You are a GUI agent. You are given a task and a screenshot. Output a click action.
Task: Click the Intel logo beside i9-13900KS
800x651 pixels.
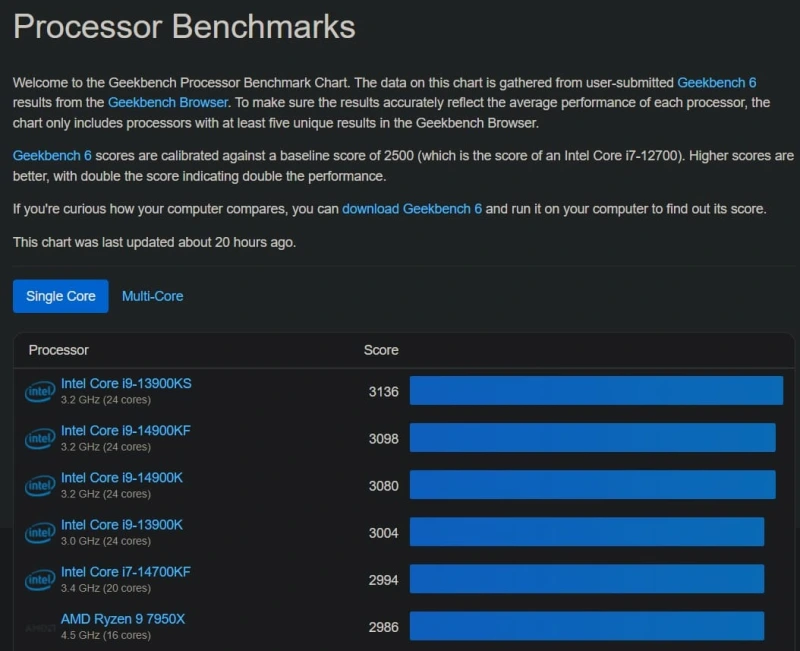pyautogui.click(x=40, y=391)
